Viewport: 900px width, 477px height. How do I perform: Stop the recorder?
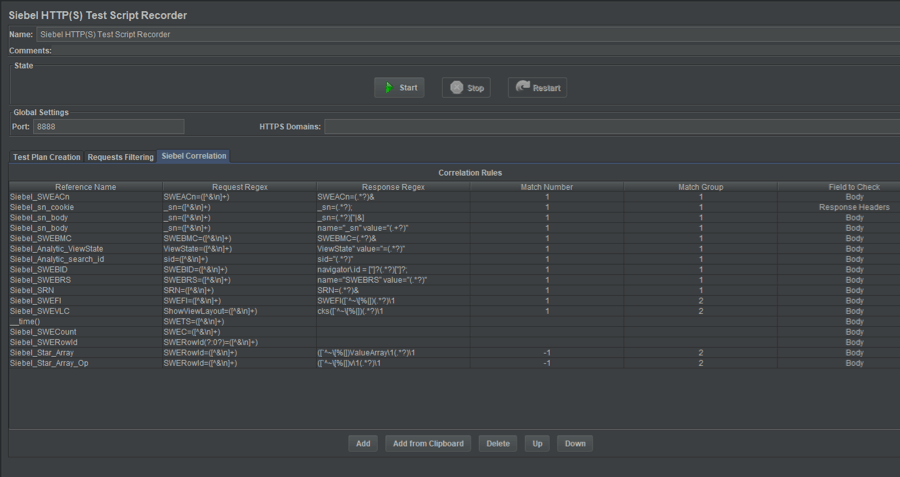[466, 88]
